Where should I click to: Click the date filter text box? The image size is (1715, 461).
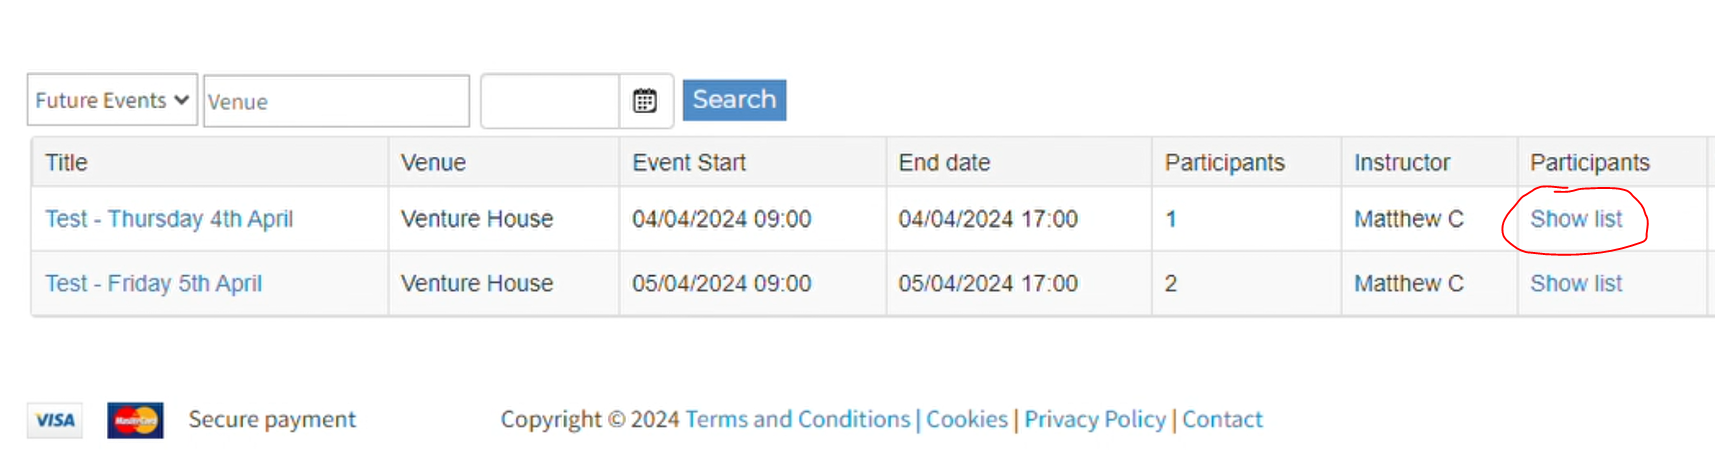click(550, 101)
